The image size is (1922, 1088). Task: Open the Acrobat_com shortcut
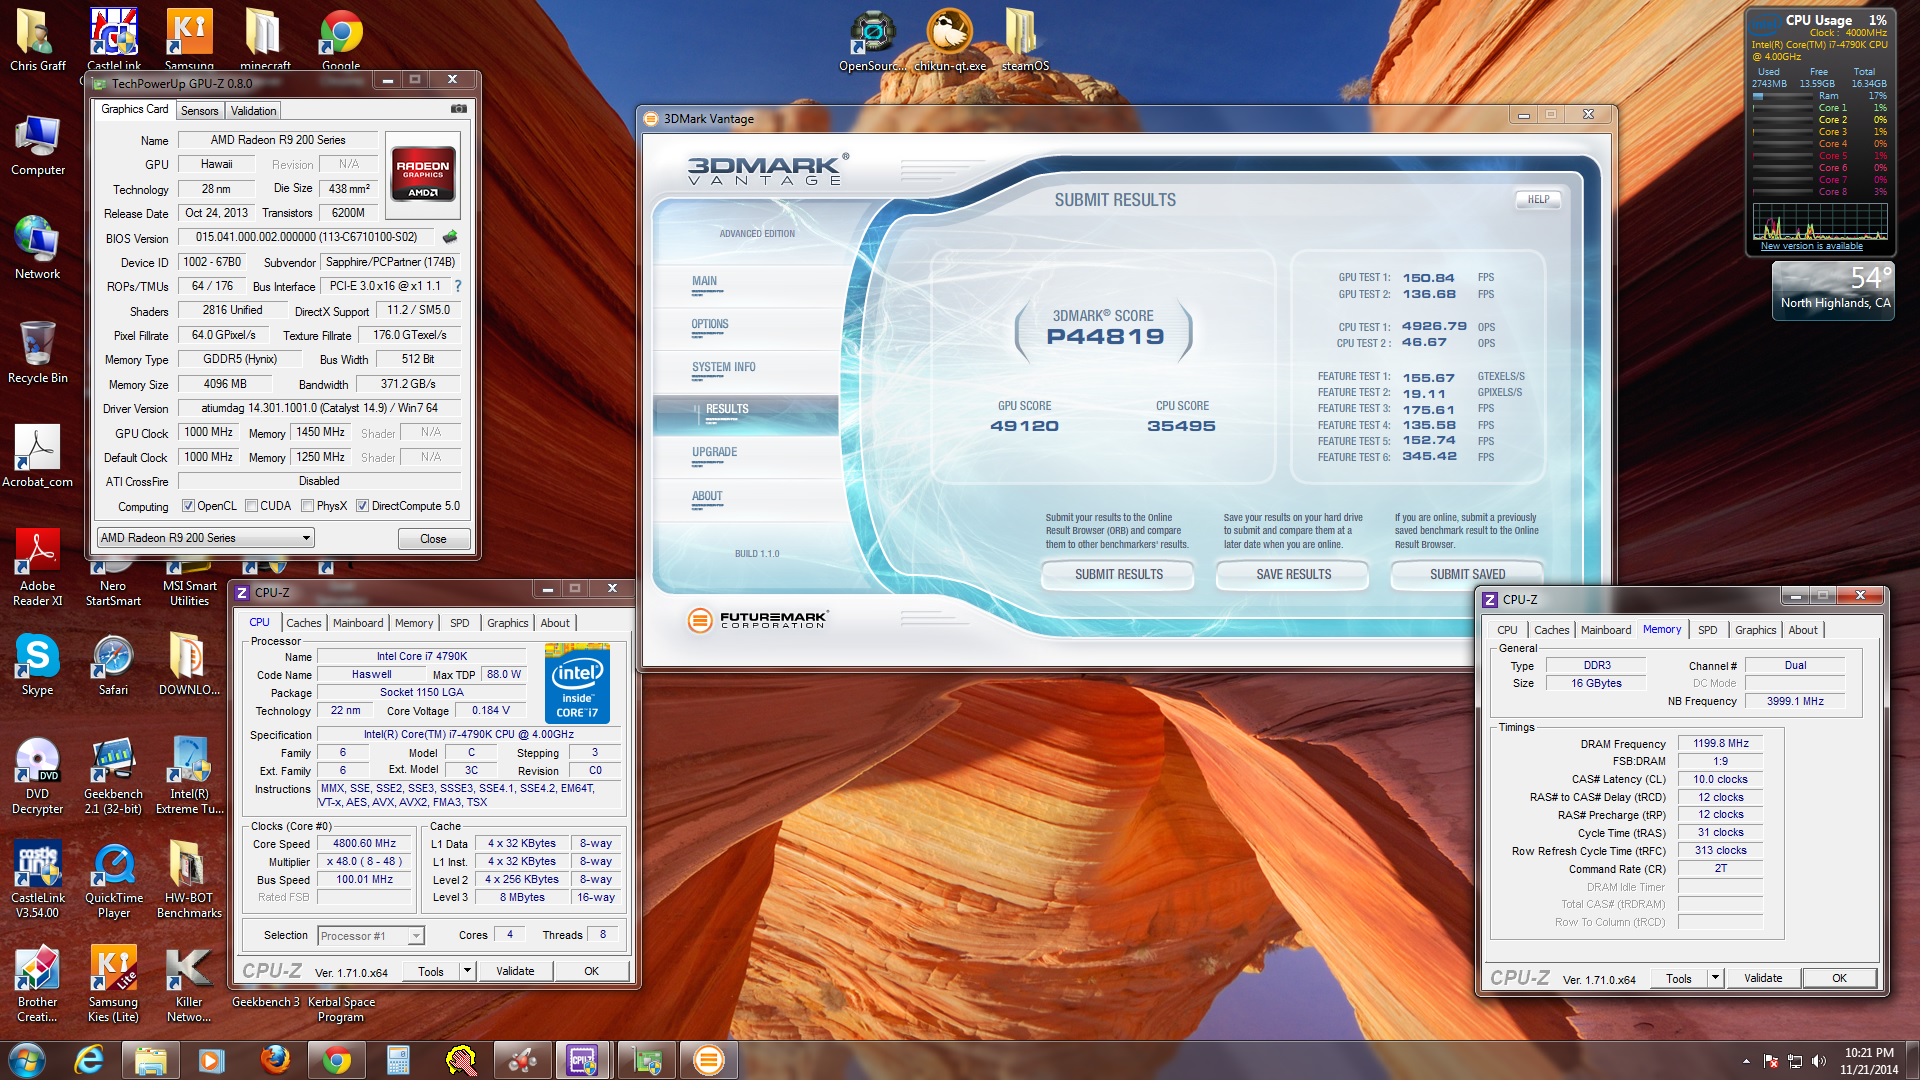click(38, 457)
